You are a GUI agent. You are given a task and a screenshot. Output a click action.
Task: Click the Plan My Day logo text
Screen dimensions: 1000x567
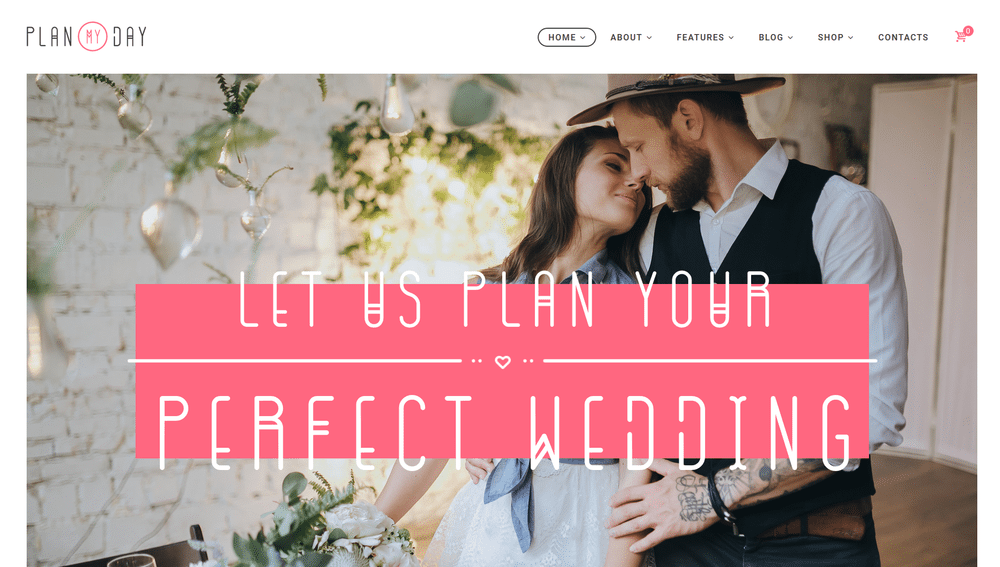pyautogui.click(x=87, y=36)
